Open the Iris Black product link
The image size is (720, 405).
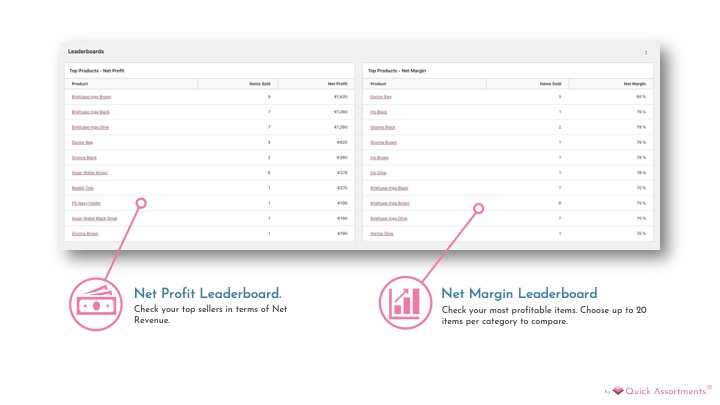click(378, 112)
